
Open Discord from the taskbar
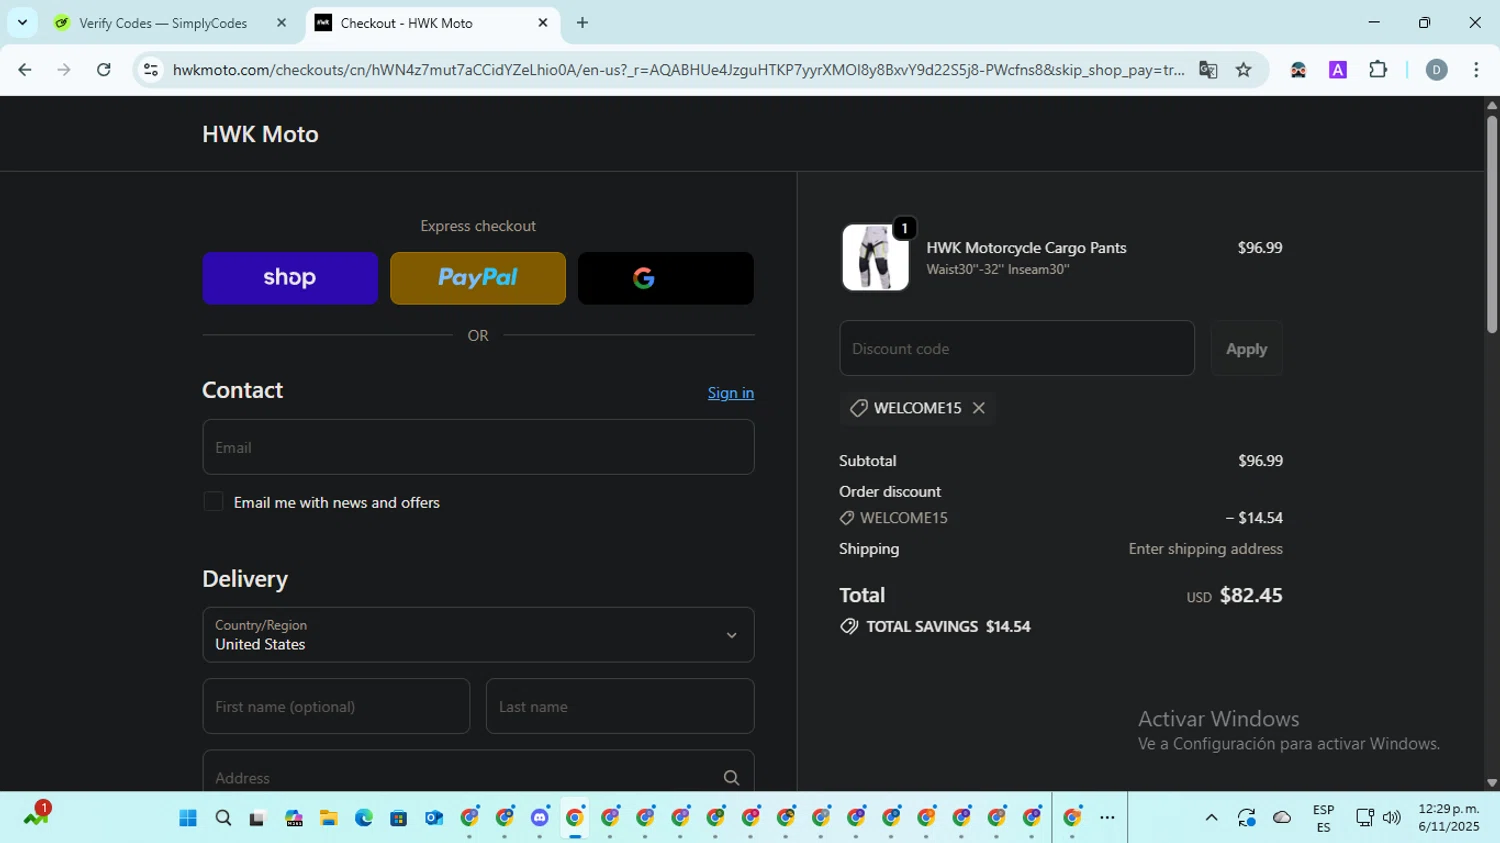539,818
